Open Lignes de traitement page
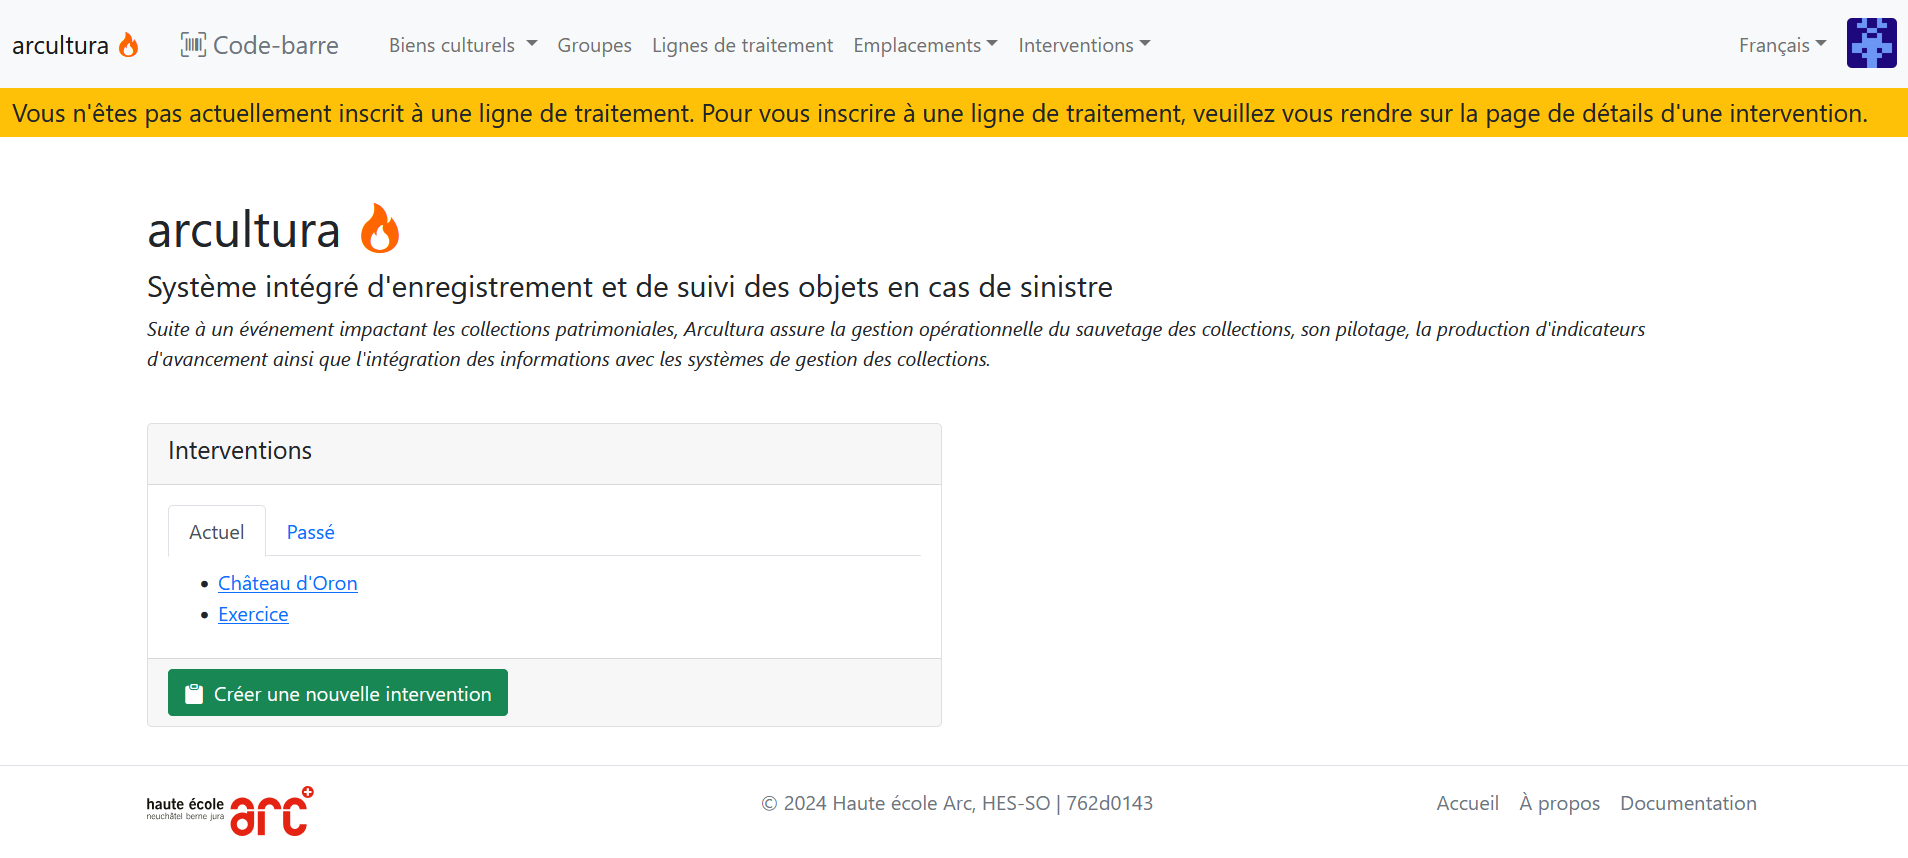Screen dimensions: 1908x858 pos(742,45)
